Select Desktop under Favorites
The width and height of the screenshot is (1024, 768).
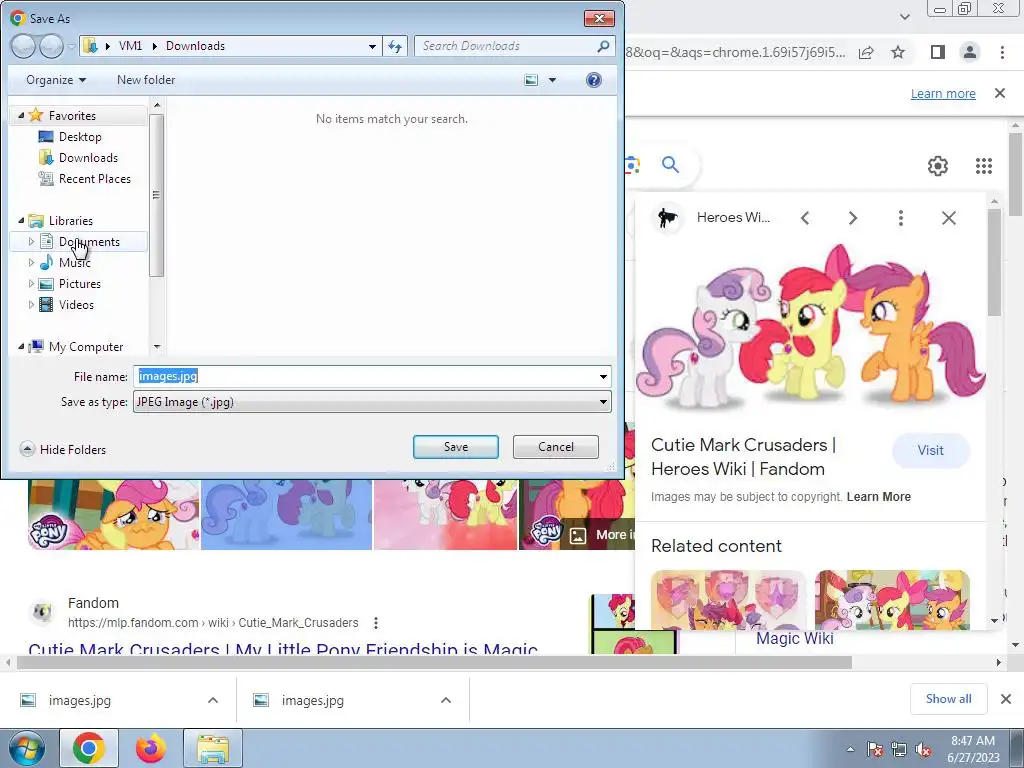coord(70,136)
